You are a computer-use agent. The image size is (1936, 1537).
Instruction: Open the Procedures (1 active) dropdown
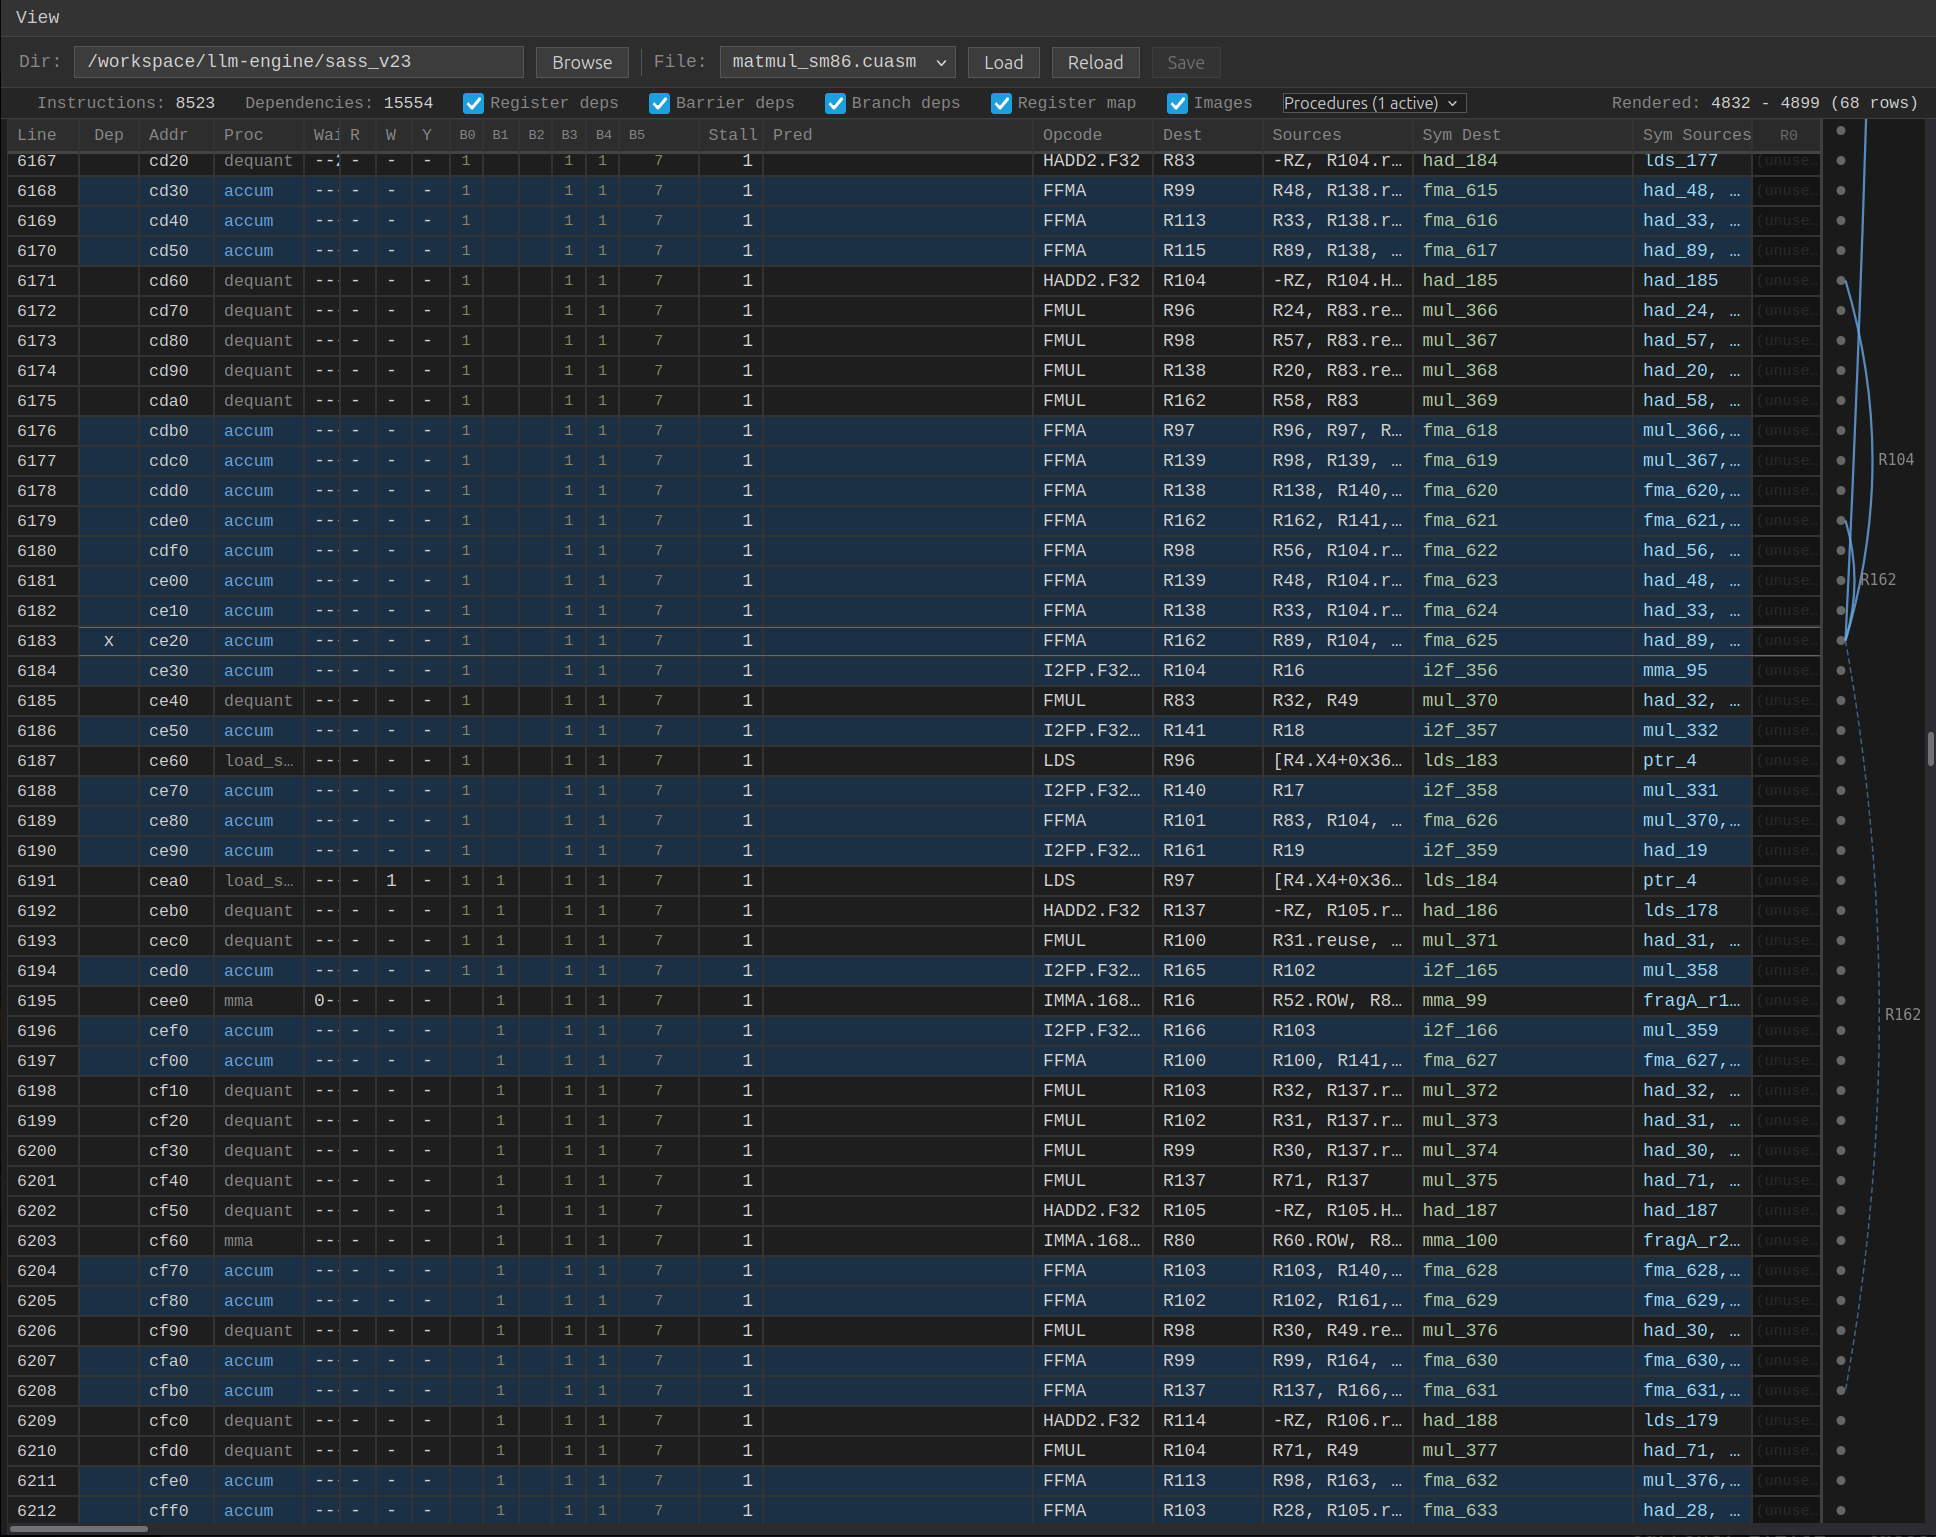click(1374, 103)
